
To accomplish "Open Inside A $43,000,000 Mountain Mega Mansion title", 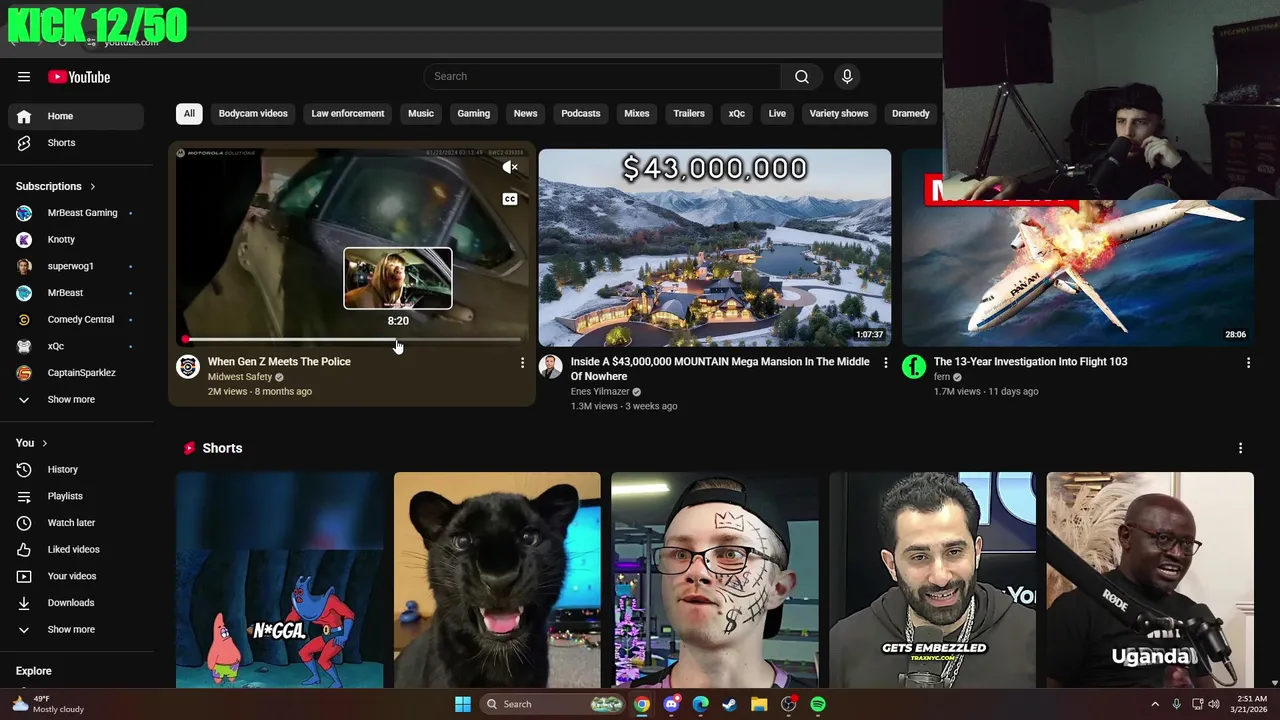I will click(720, 369).
